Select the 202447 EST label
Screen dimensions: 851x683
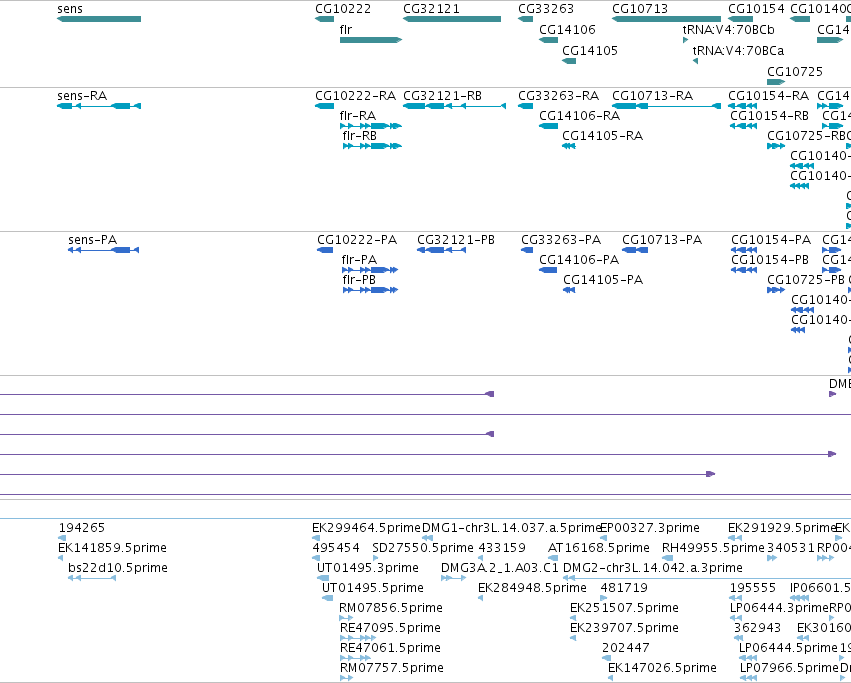[x=626, y=648]
